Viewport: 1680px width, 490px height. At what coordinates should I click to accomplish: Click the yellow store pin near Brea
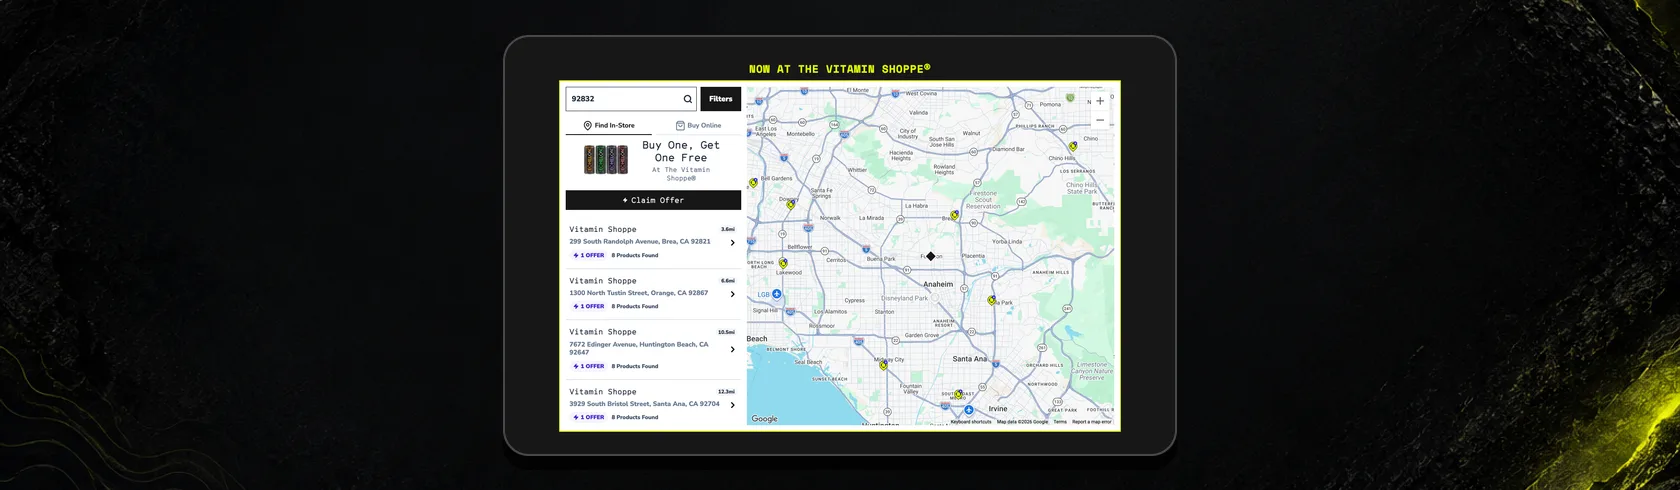pos(954,215)
